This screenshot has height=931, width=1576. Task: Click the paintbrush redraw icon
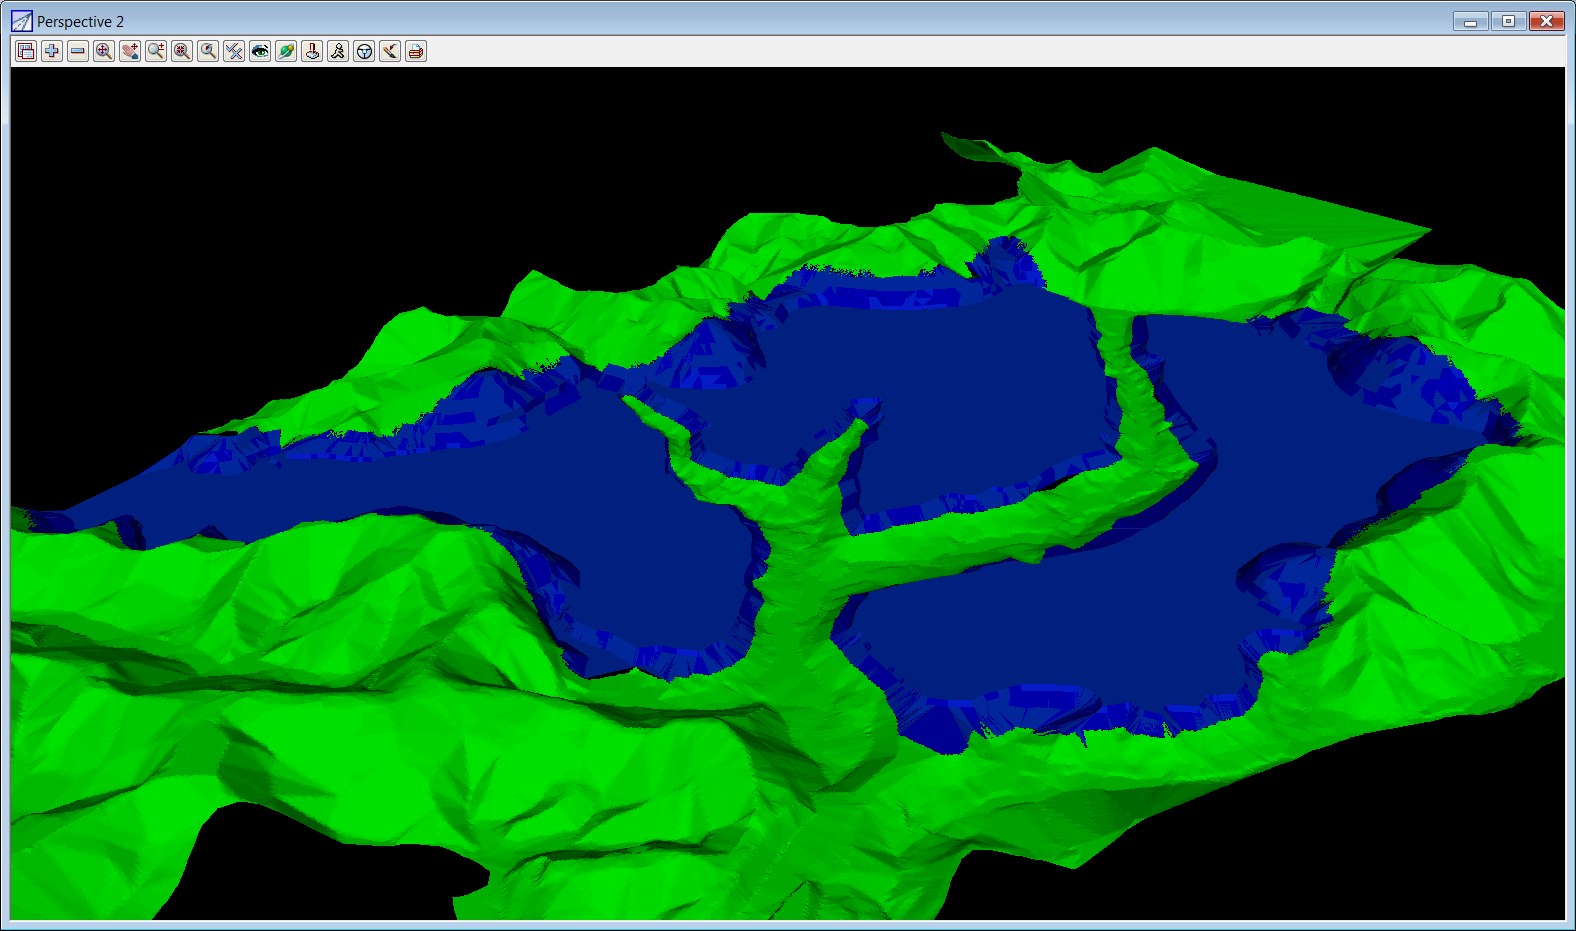390,51
